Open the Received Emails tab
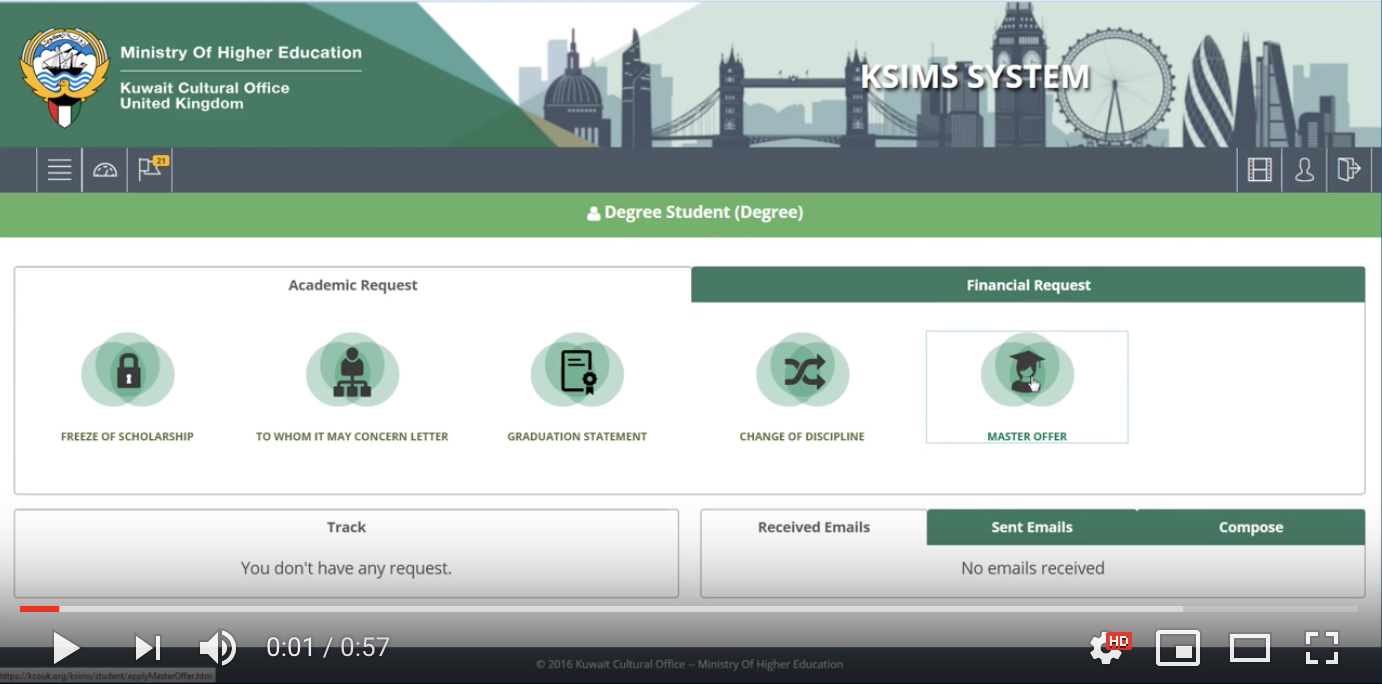 [814, 527]
